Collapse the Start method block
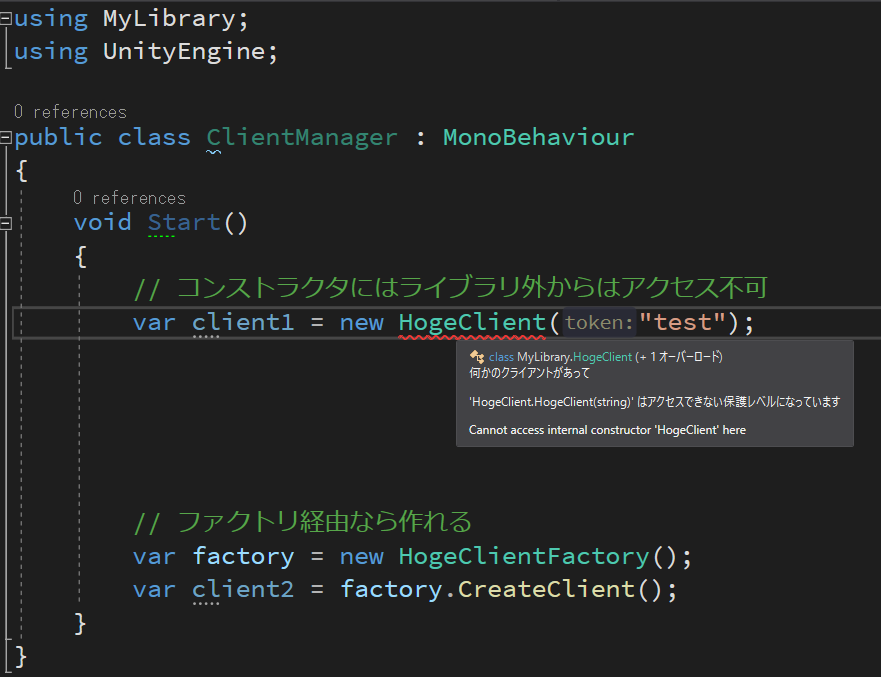This screenshot has width=881, height=677. pyautogui.click(x=6, y=223)
